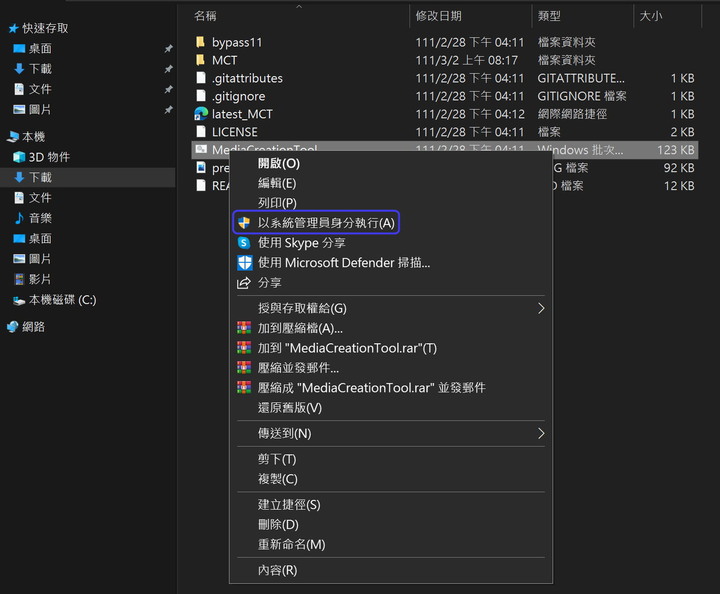Expand the 傳送到(N) submenu arrow
The image size is (720, 594).
(x=541, y=433)
